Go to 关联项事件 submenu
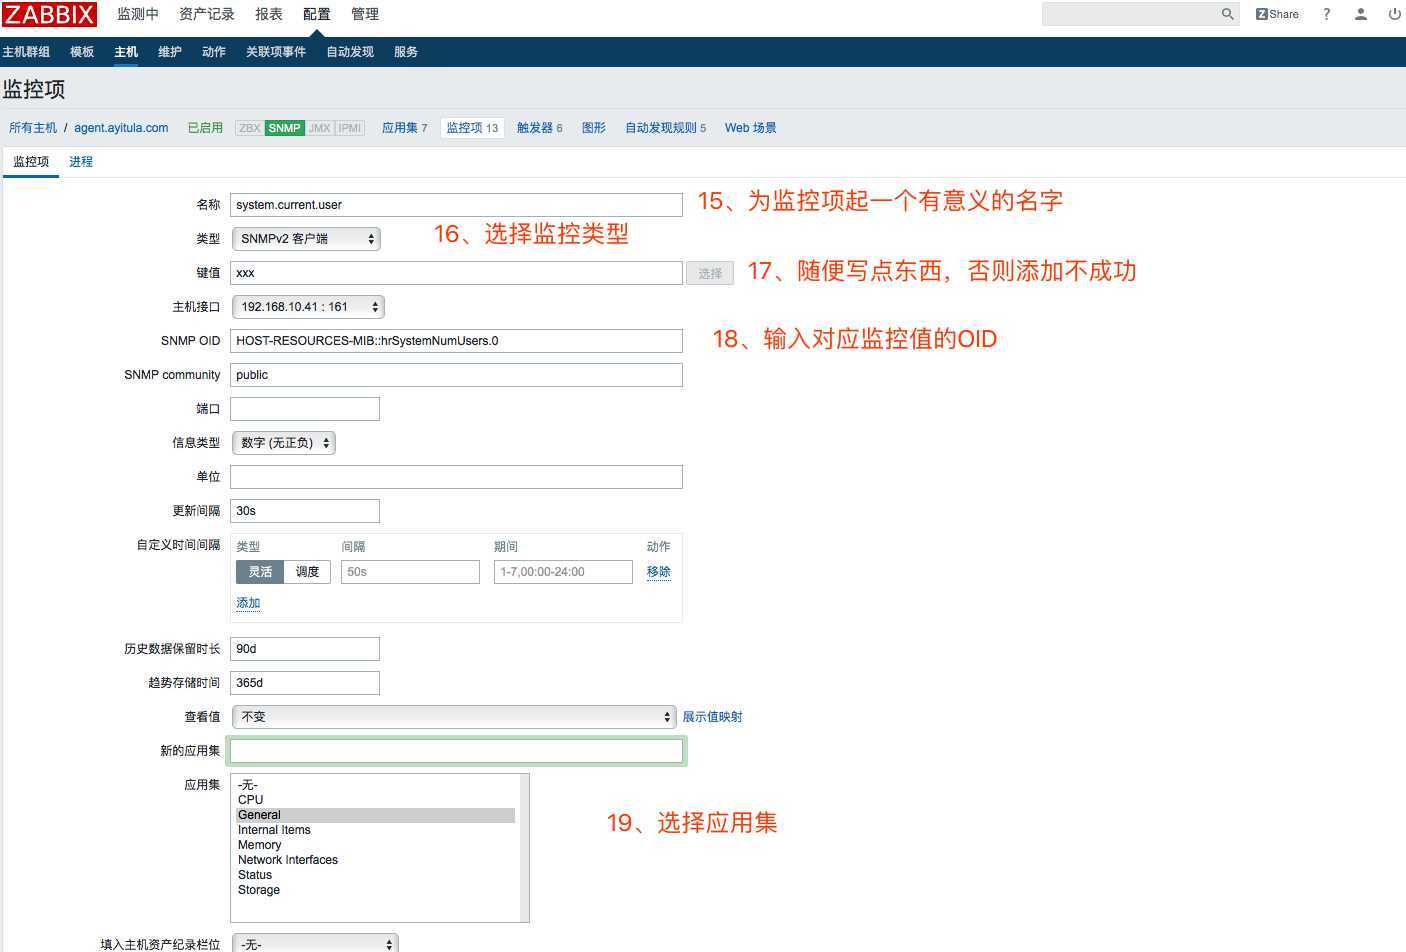This screenshot has height=952, width=1406. tap(276, 52)
